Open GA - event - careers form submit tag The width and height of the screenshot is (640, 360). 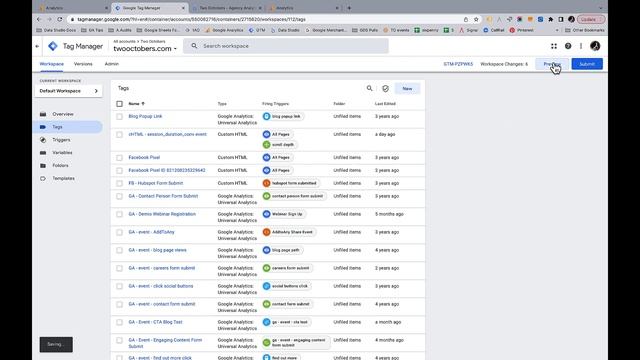click(162, 268)
